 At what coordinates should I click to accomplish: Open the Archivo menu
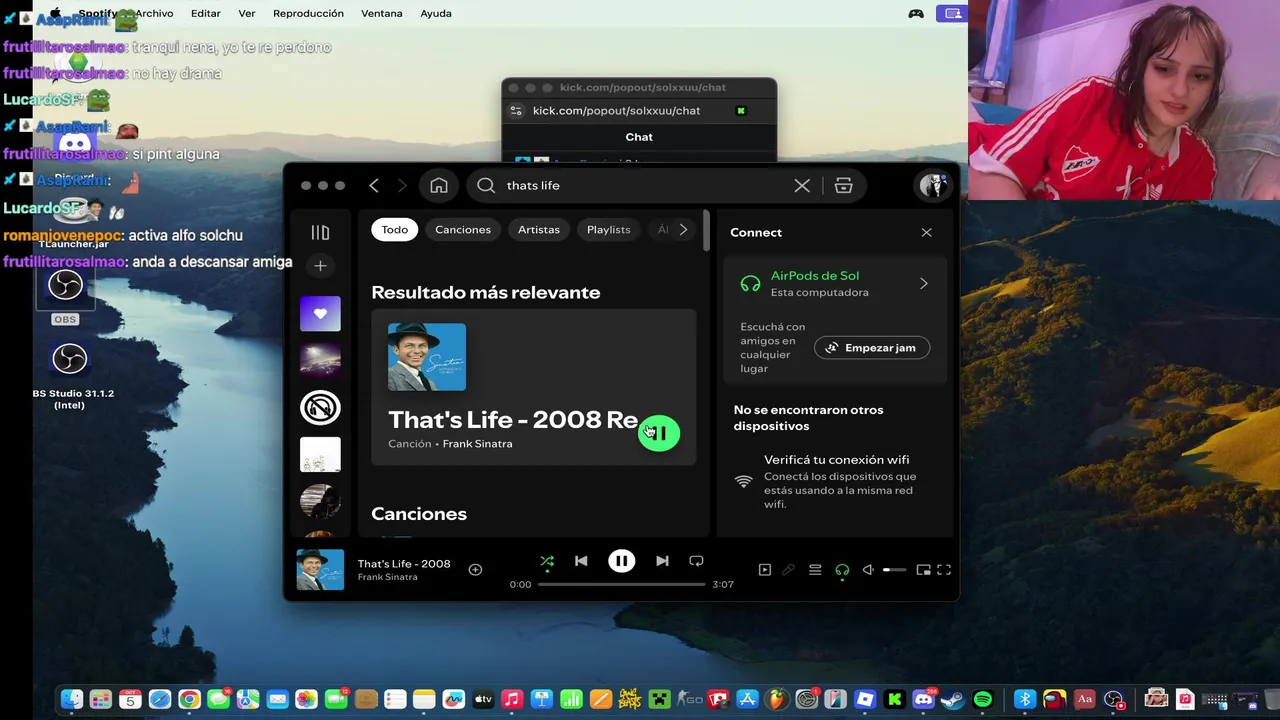[x=154, y=13]
